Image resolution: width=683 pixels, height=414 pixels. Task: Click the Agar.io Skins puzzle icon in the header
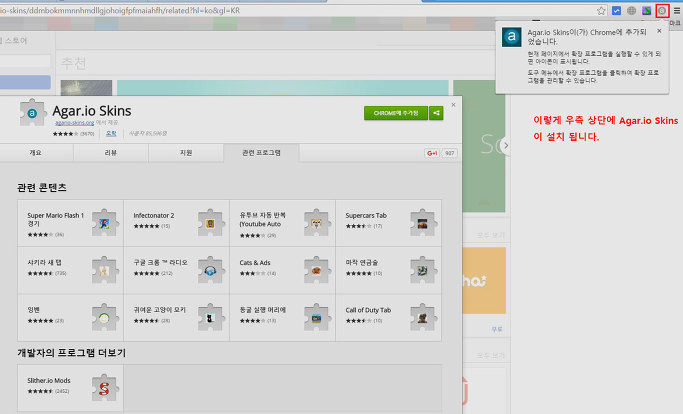click(x=32, y=112)
